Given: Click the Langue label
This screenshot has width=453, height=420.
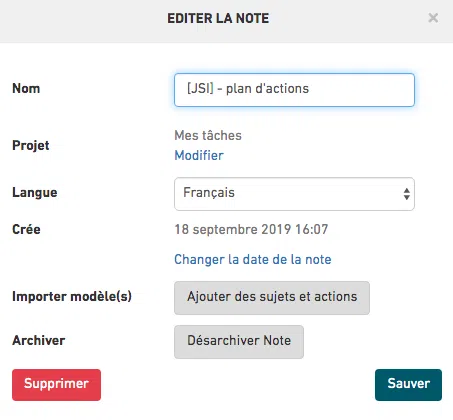Looking at the screenshot, I should click(35, 192).
